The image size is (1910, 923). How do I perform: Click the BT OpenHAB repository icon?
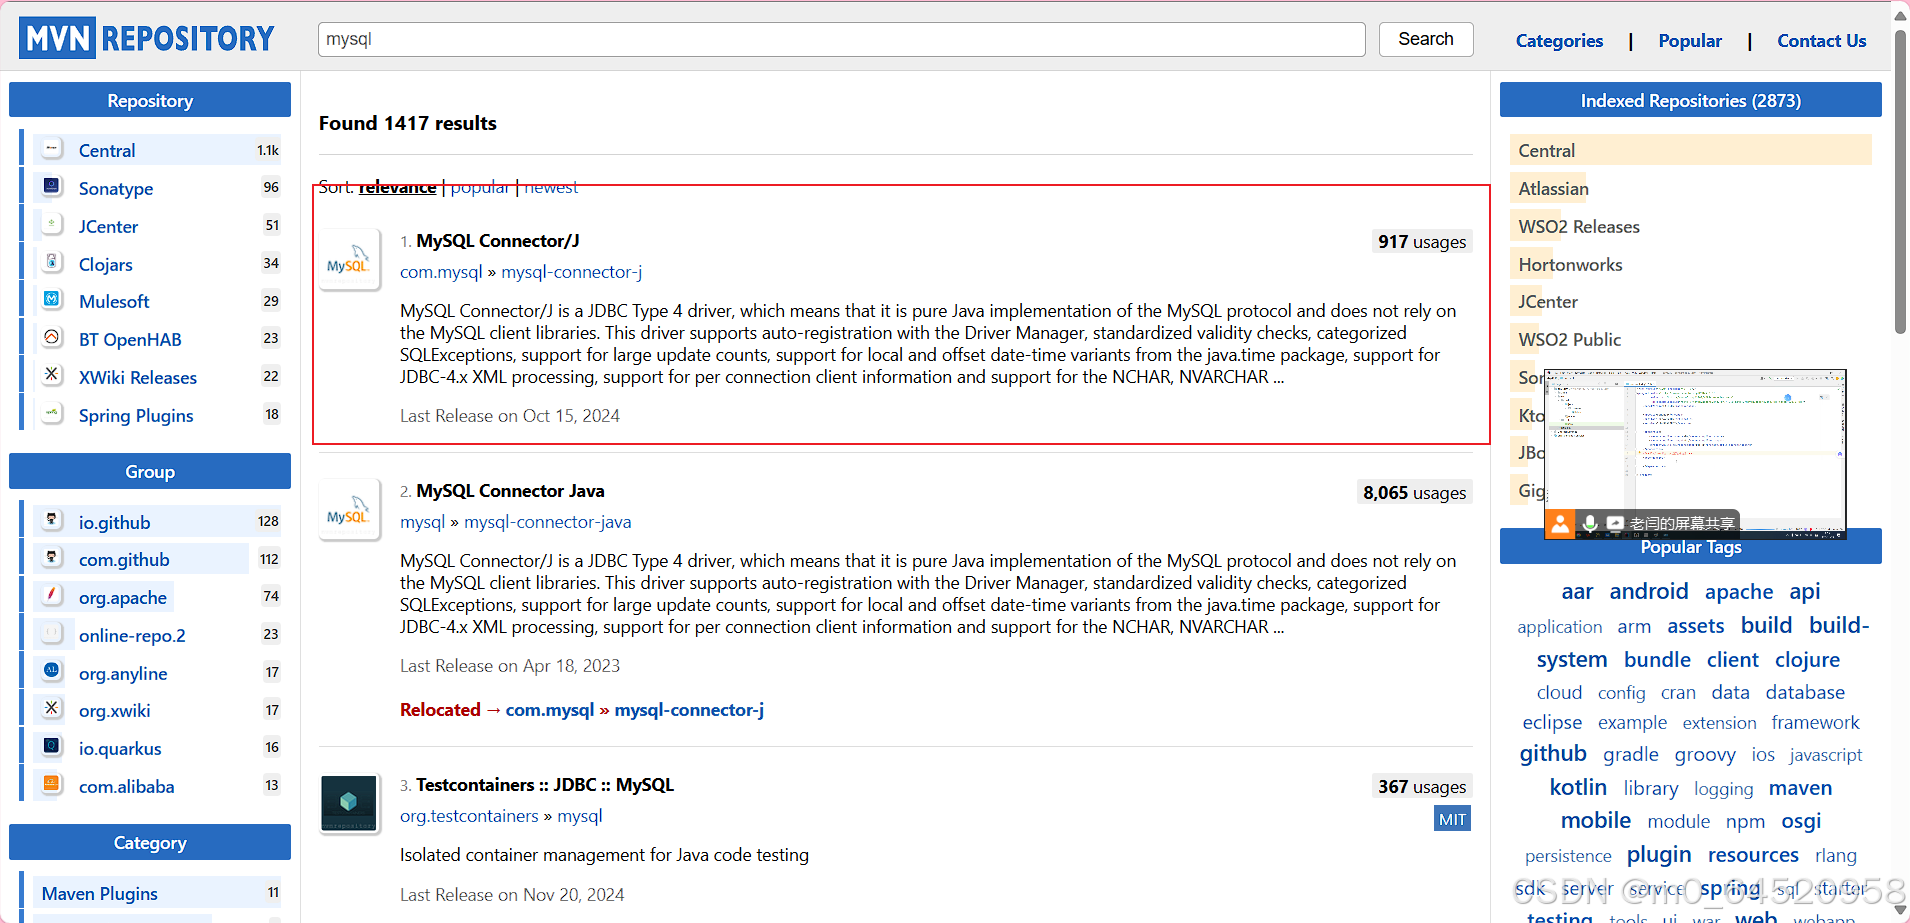[52, 338]
